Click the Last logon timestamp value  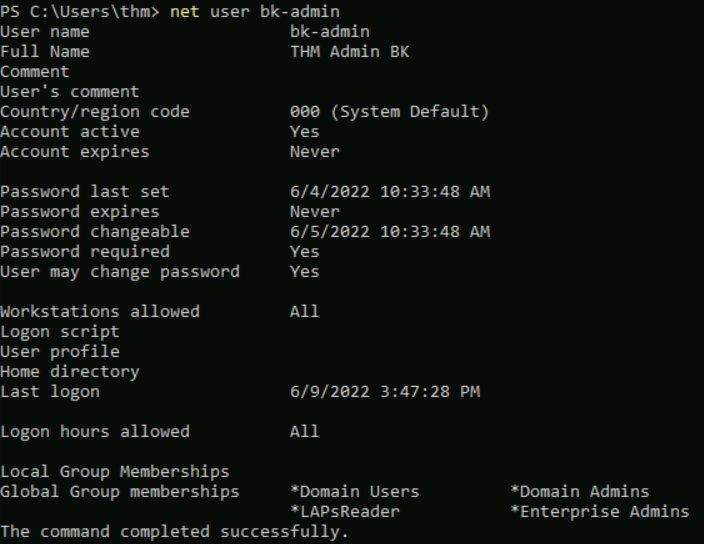click(x=384, y=391)
